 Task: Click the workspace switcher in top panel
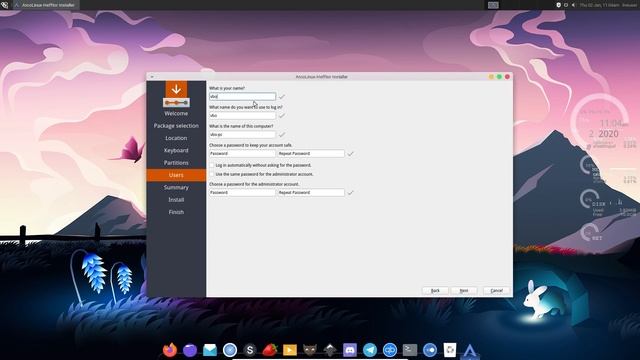[x=493, y=5]
